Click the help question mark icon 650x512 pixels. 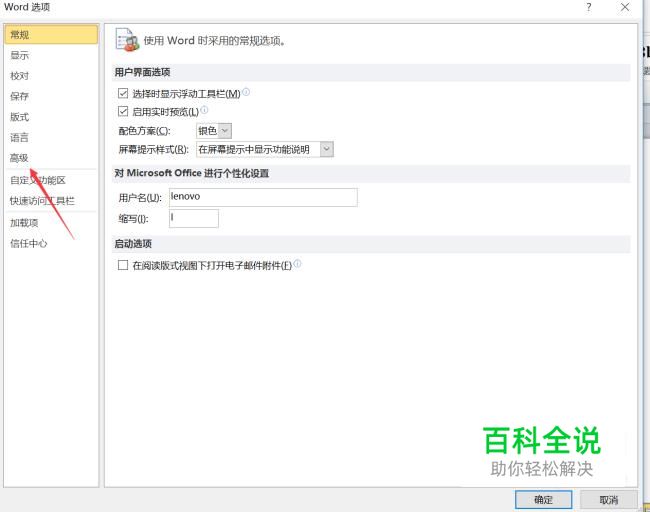[589, 7]
